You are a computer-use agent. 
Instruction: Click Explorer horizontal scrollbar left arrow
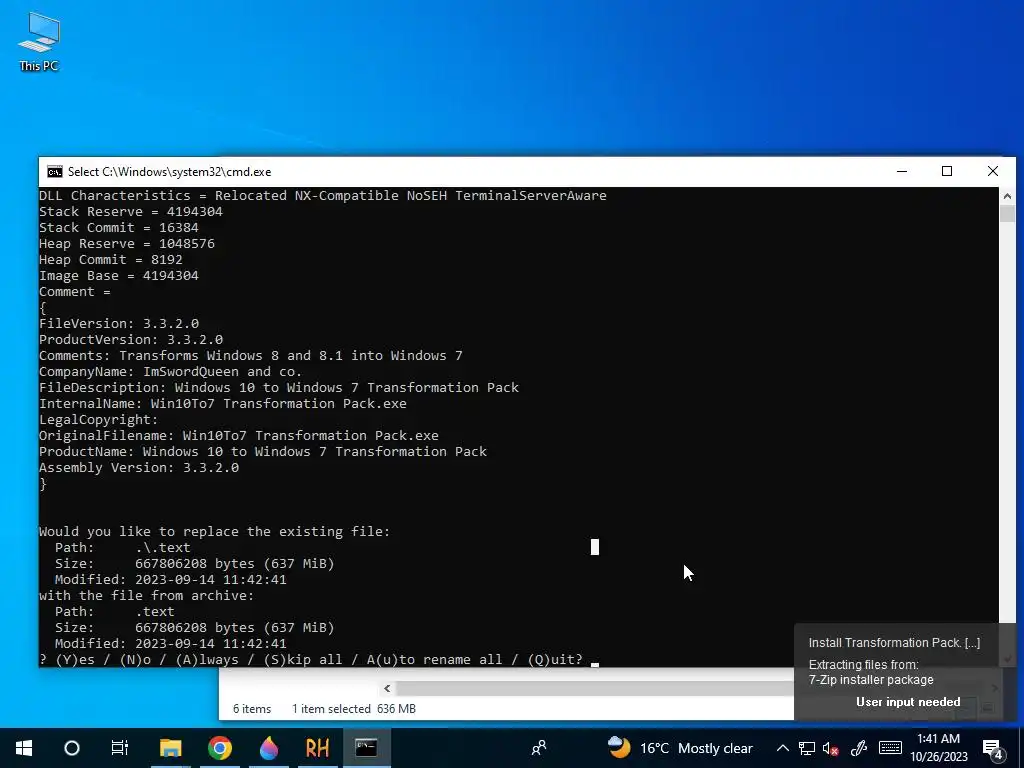pyautogui.click(x=387, y=688)
